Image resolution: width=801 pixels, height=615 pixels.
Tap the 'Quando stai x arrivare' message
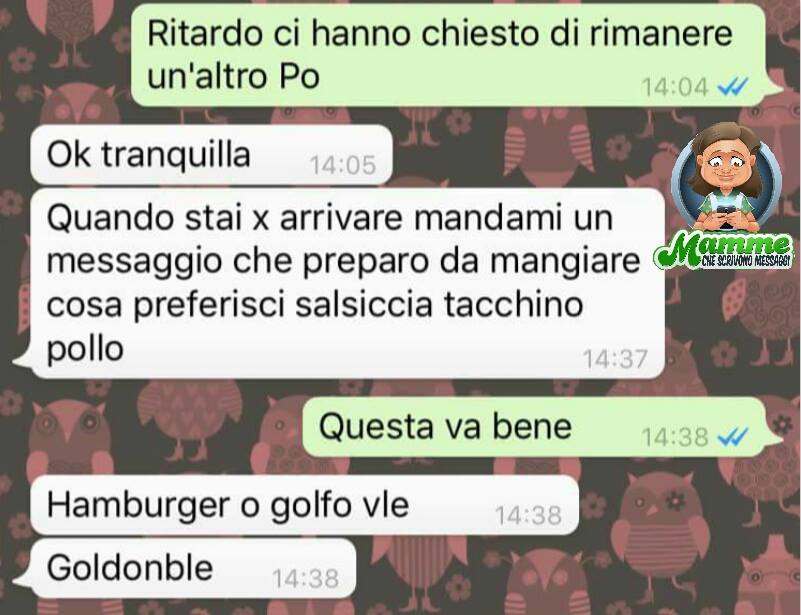click(x=340, y=283)
